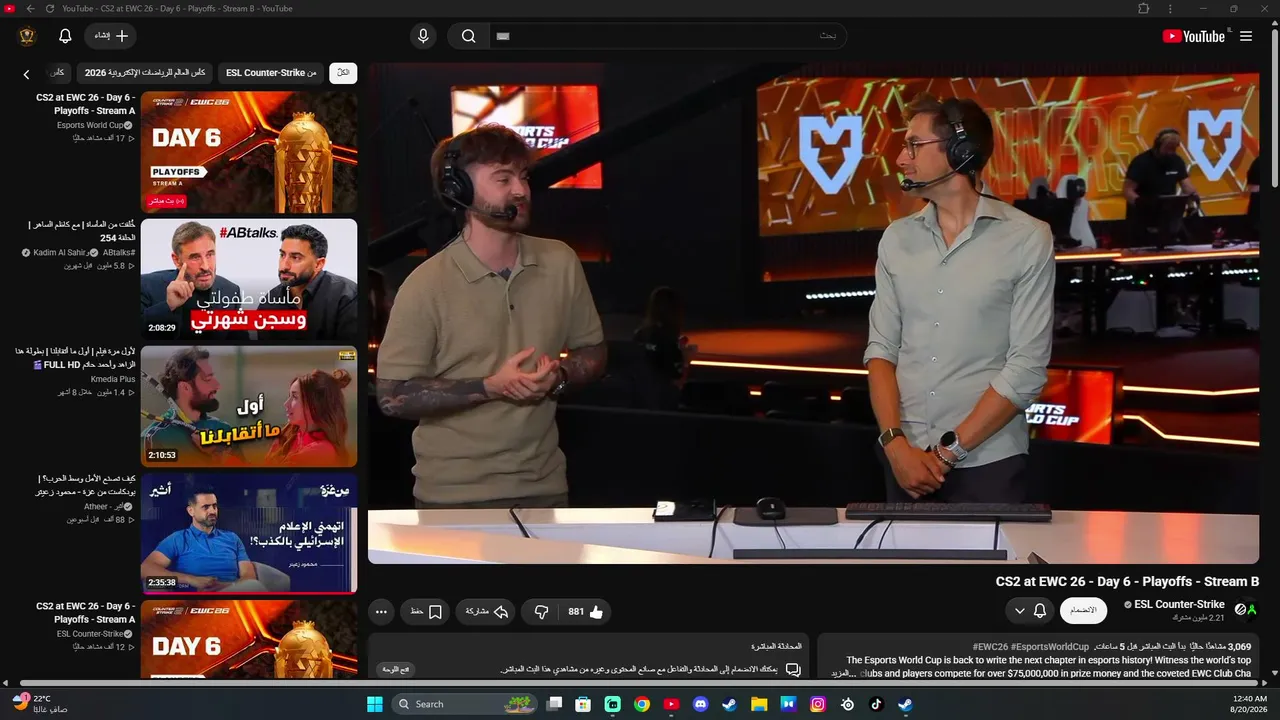The width and height of the screenshot is (1280, 720).
Task: Click the horizontal scrollbar at bottom
Action: click(x=640, y=682)
